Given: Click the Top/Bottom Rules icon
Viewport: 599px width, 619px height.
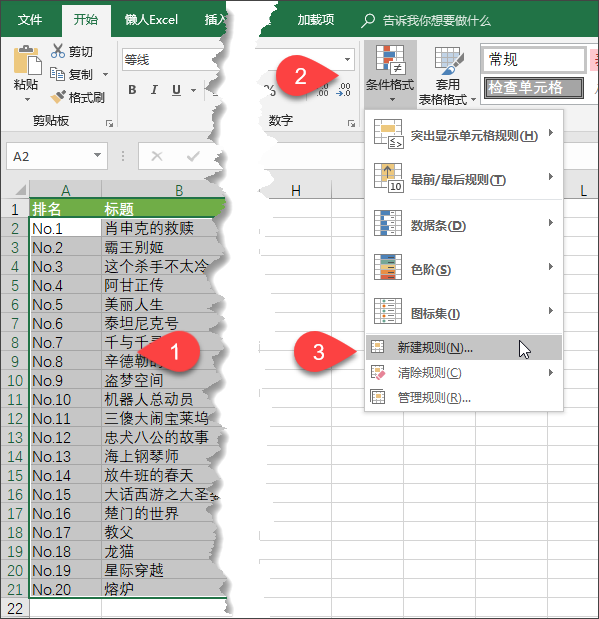Looking at the screenshot, I should [x=388, y=178].
